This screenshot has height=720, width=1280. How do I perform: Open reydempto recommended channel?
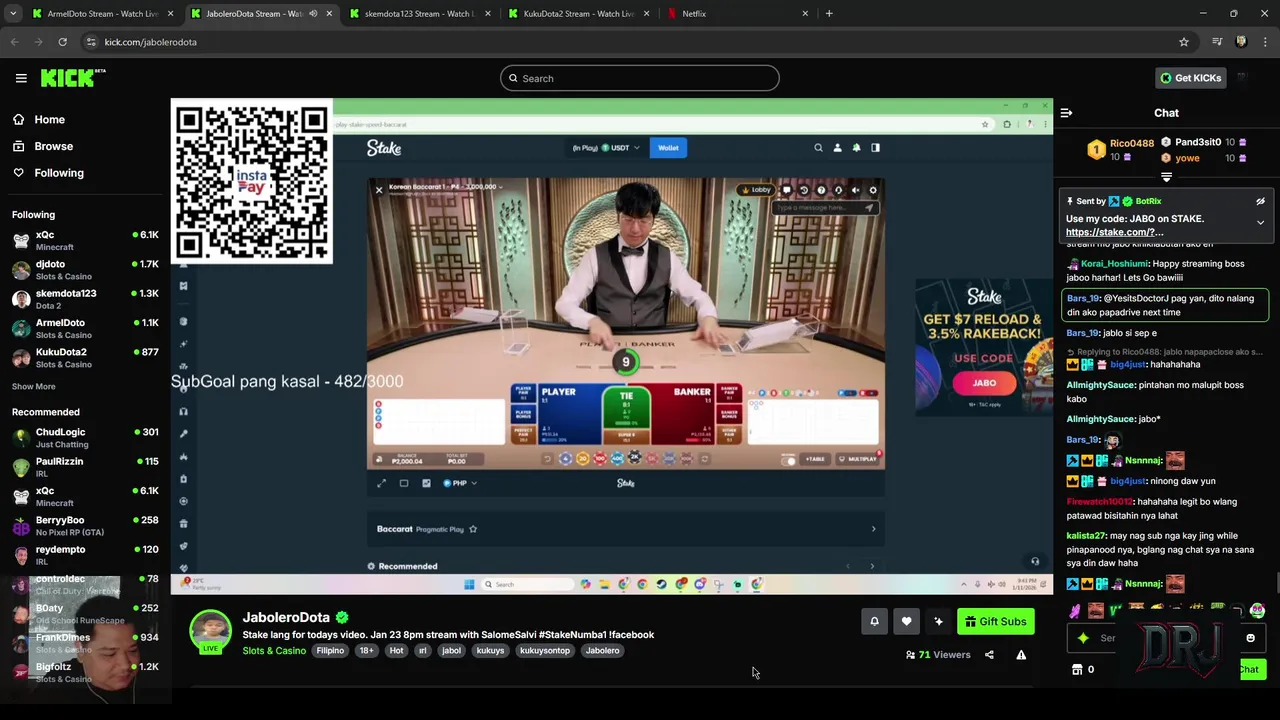click(85, 554)
